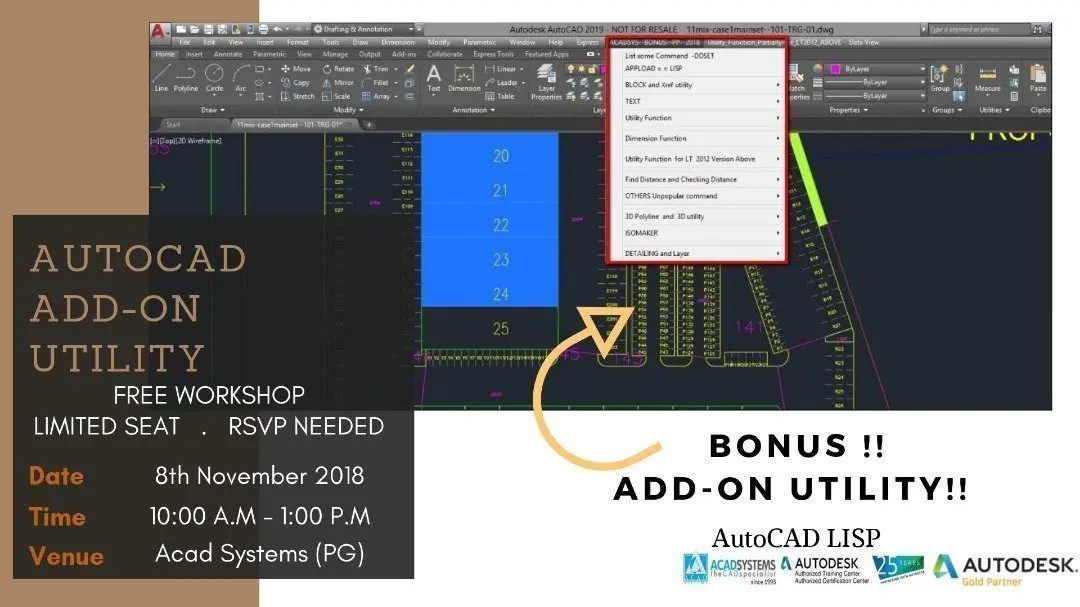
Task: Click the Group tool
Action: (x=939, y=78)
